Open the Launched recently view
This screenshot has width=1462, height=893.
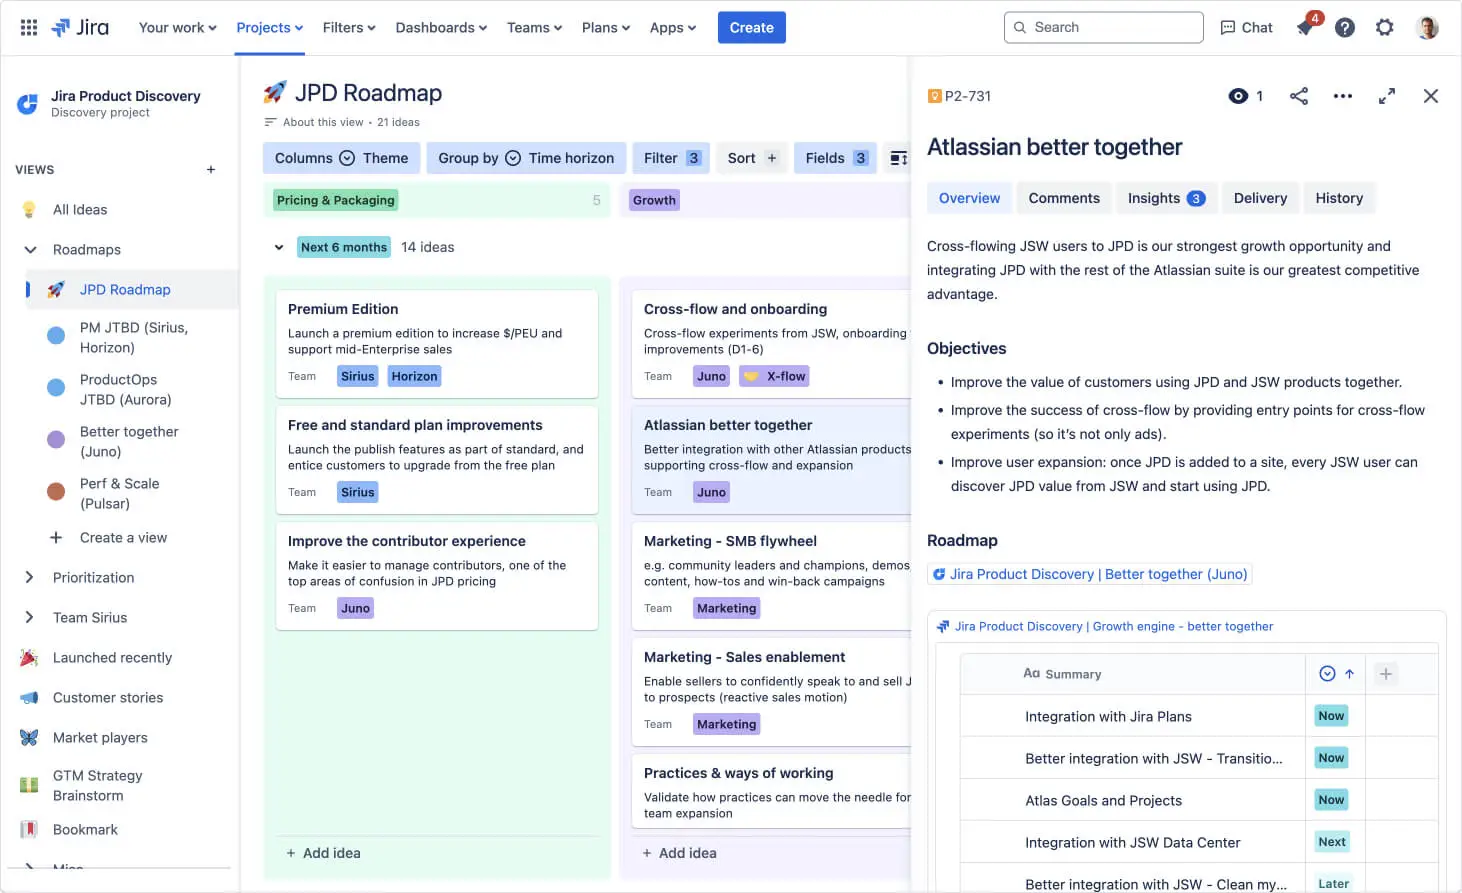click(x=112, y=657)
